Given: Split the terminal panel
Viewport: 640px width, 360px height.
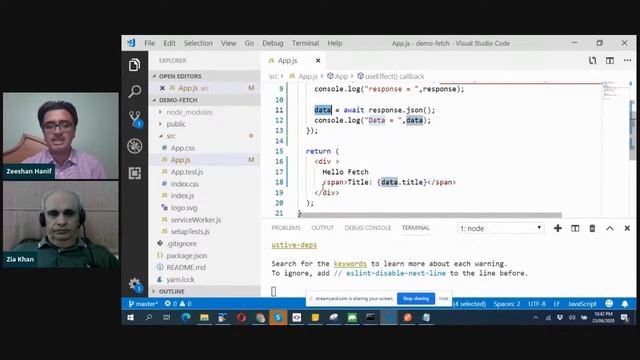Looking at the screenshot, I should pyautogui.click(x=575, y=228).
